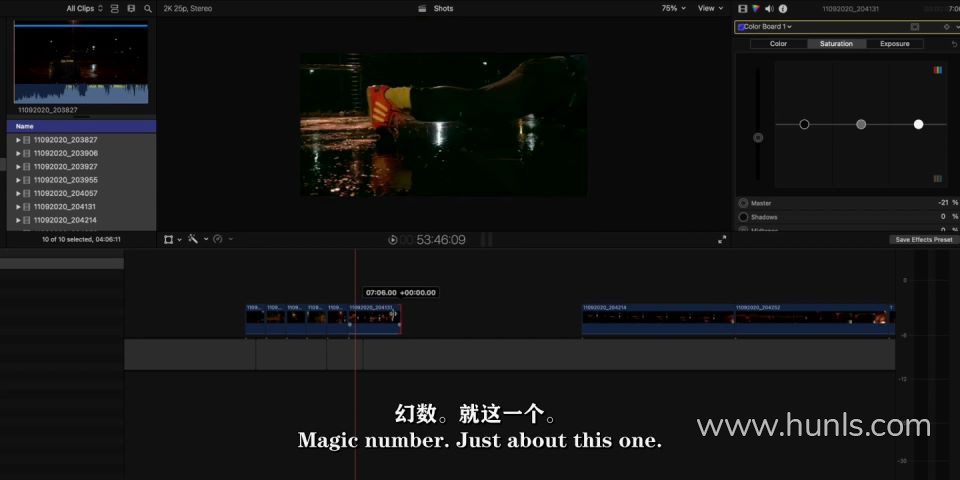Screen dimensions: 960x480
Task: Click the Shadows saturation puck icon
Action: (x=743, y=217)
